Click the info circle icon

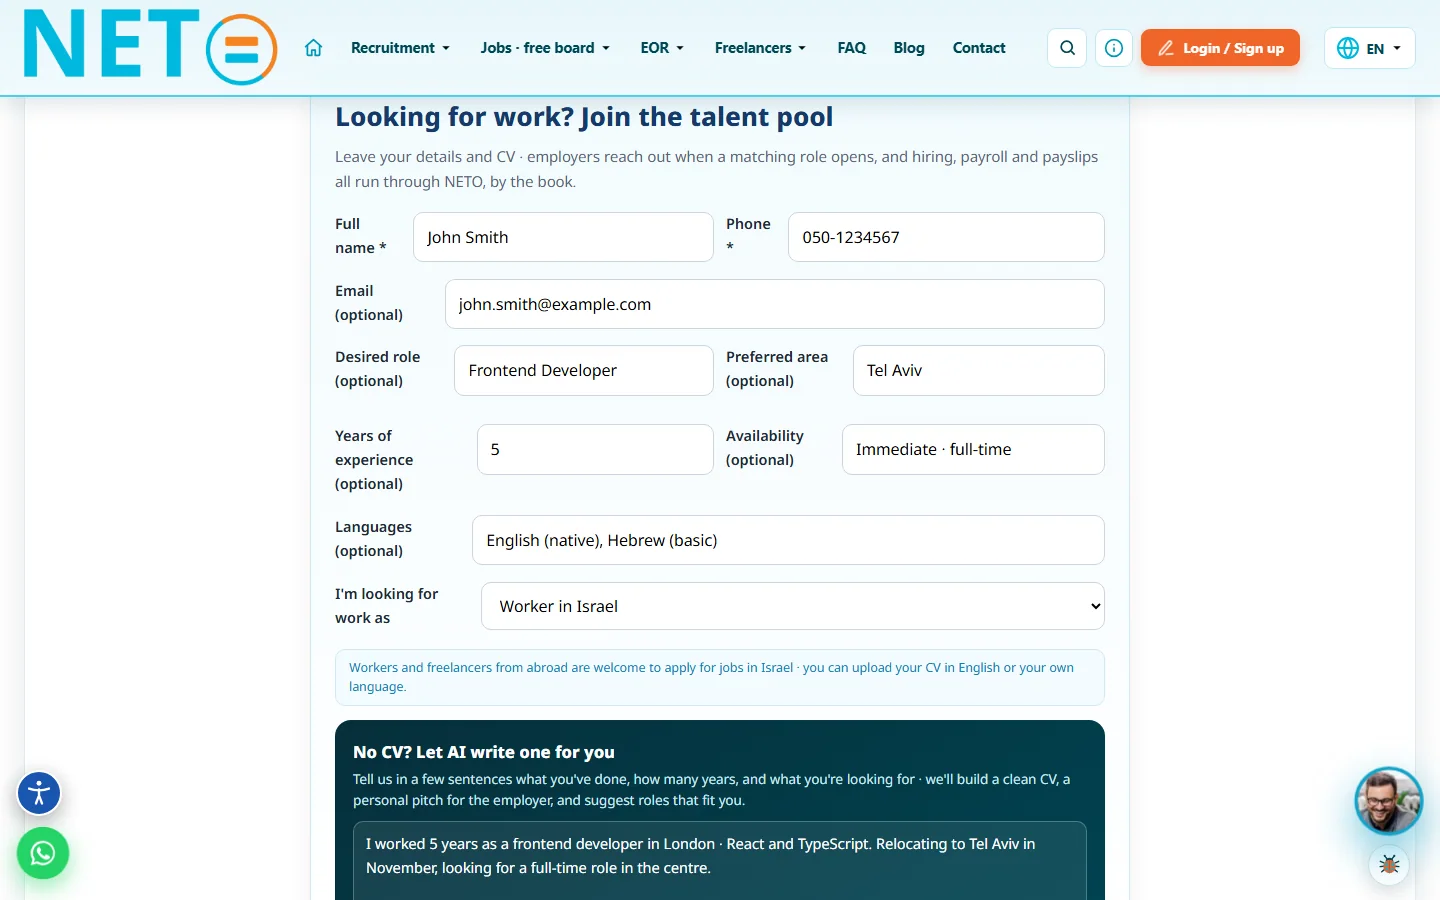coord(1114,48)
